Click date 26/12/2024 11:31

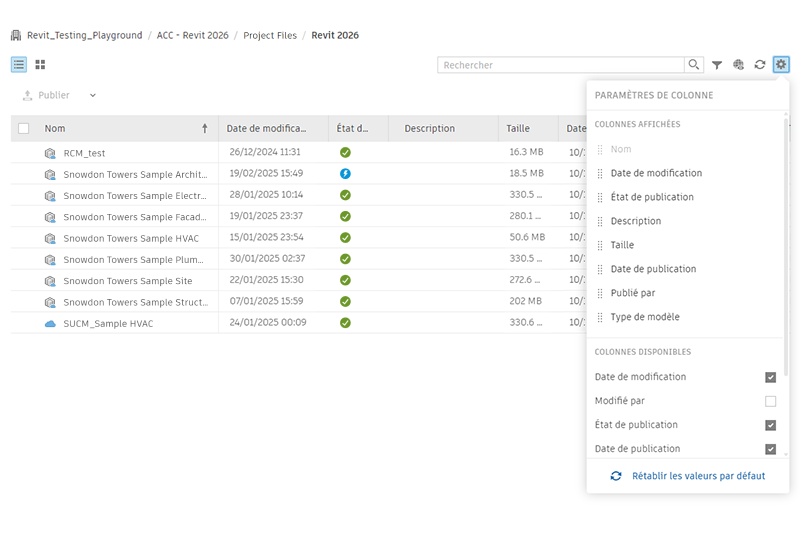pos(265,152)
